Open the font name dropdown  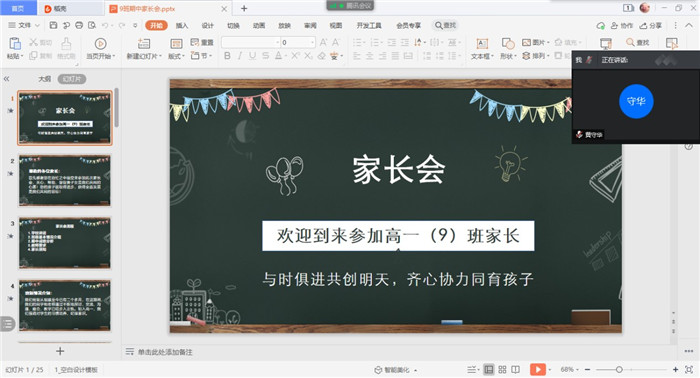(x=277, y=42)
